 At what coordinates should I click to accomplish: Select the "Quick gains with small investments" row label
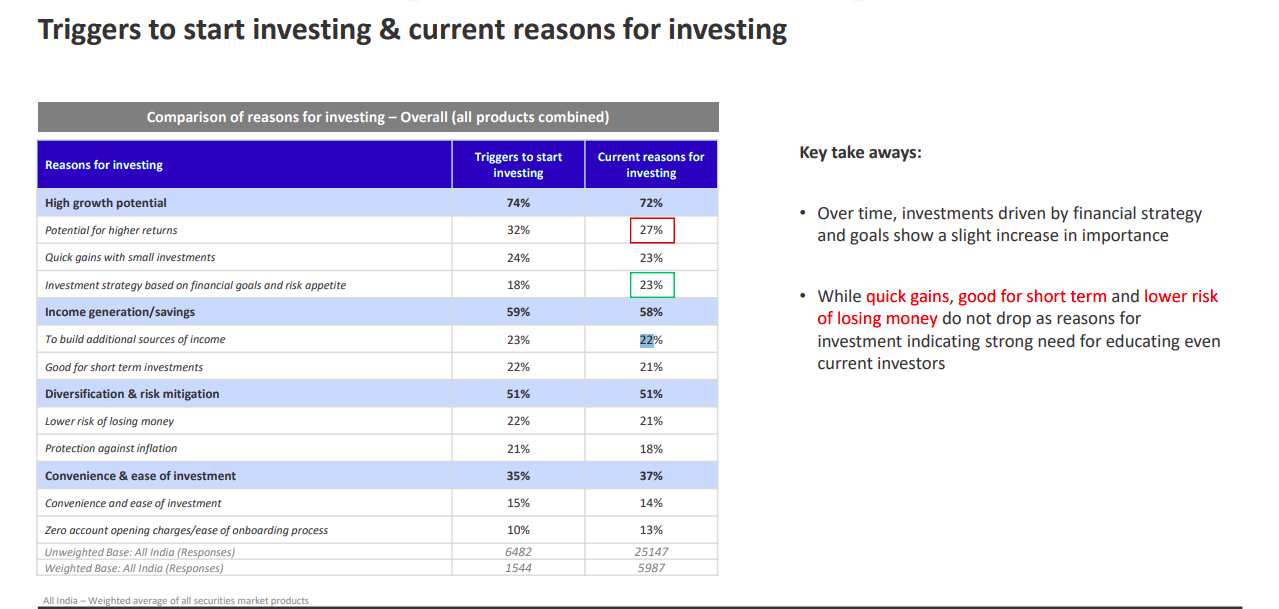coord(130,258)
